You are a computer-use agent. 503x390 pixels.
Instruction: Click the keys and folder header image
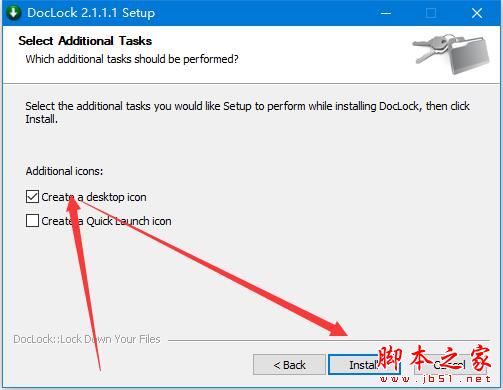[x=451, y=53]
